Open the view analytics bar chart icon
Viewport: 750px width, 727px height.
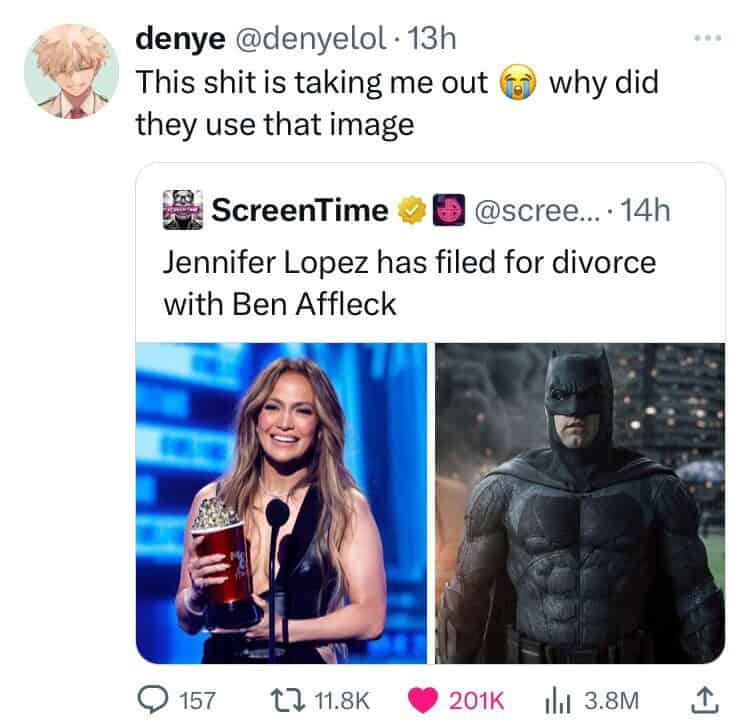tap(557, 702)
